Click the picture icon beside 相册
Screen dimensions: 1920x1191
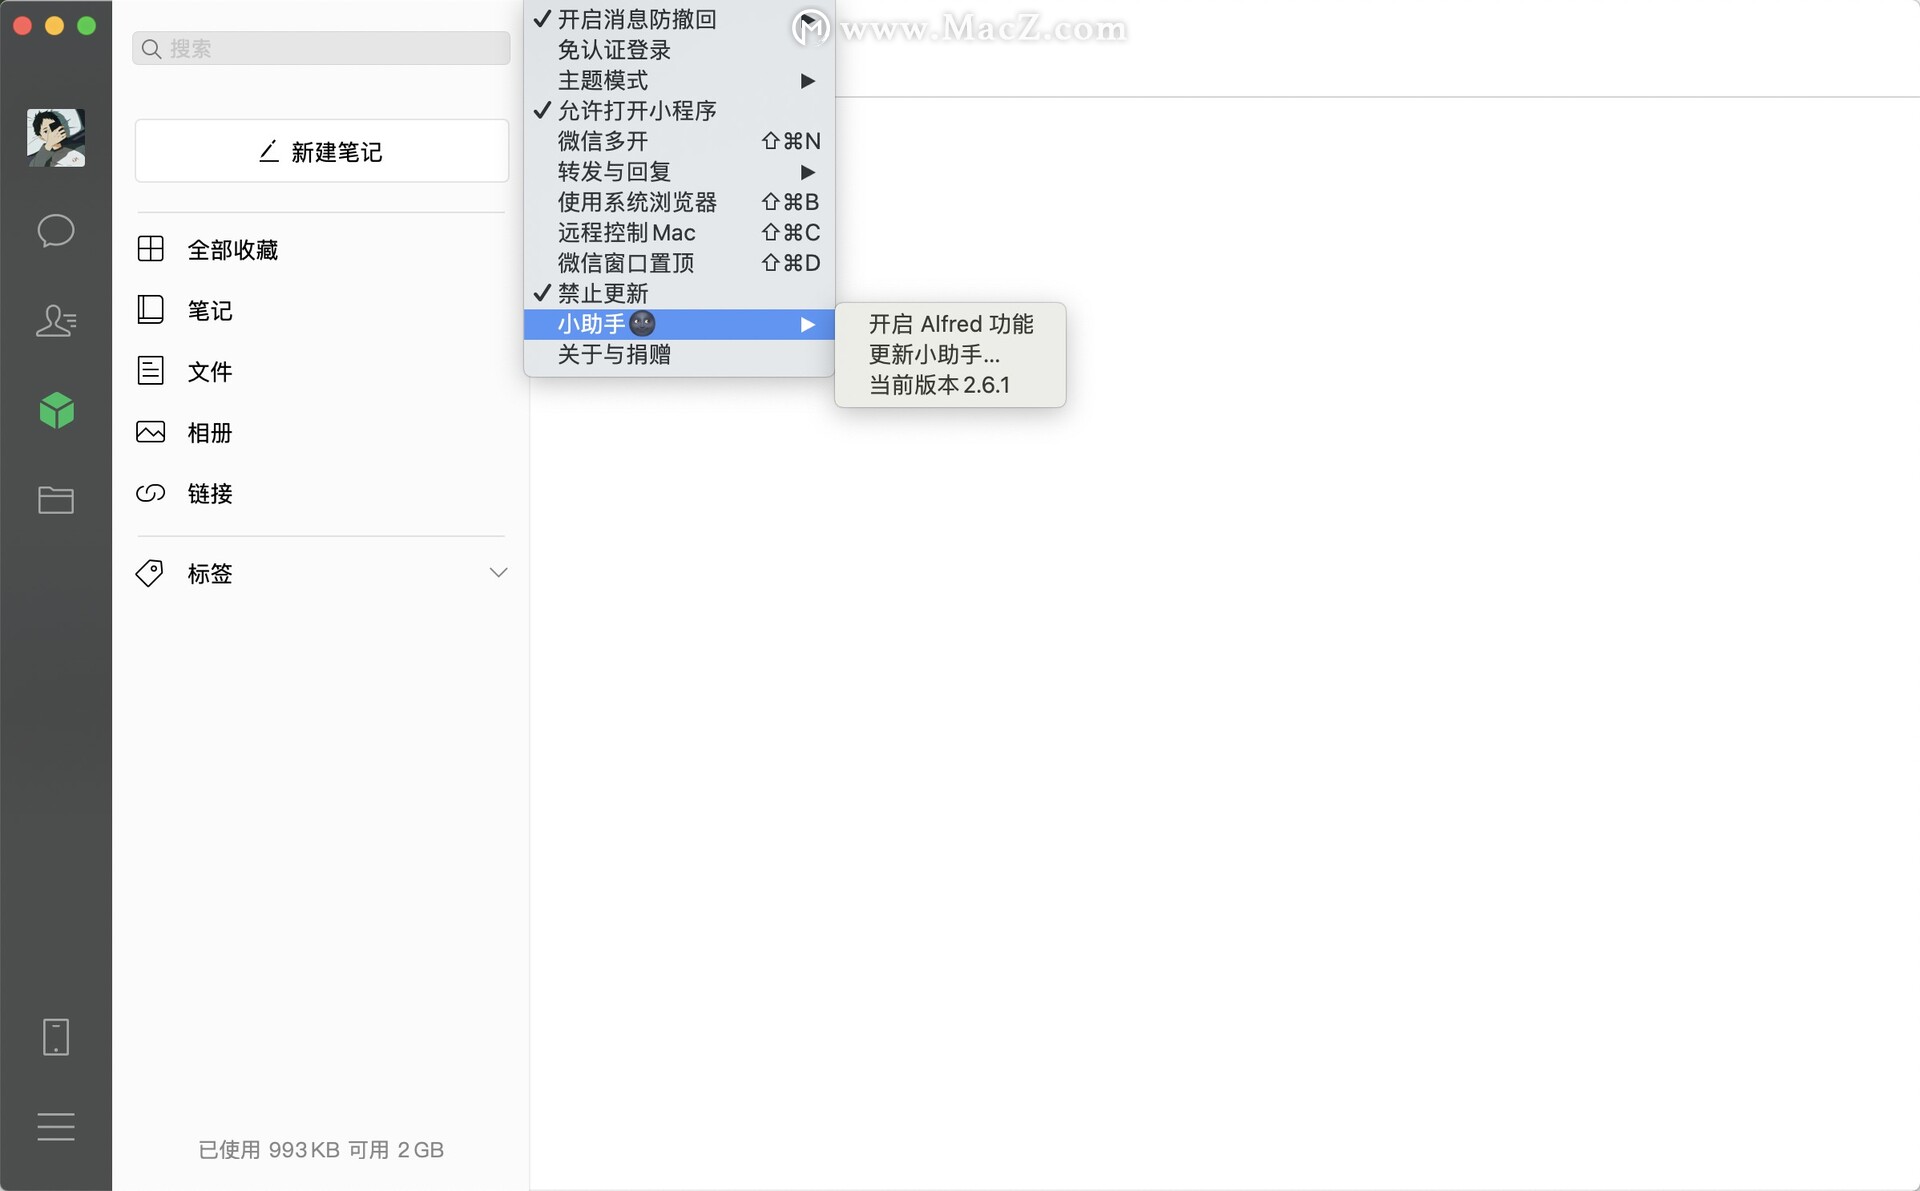click(150, 432)
